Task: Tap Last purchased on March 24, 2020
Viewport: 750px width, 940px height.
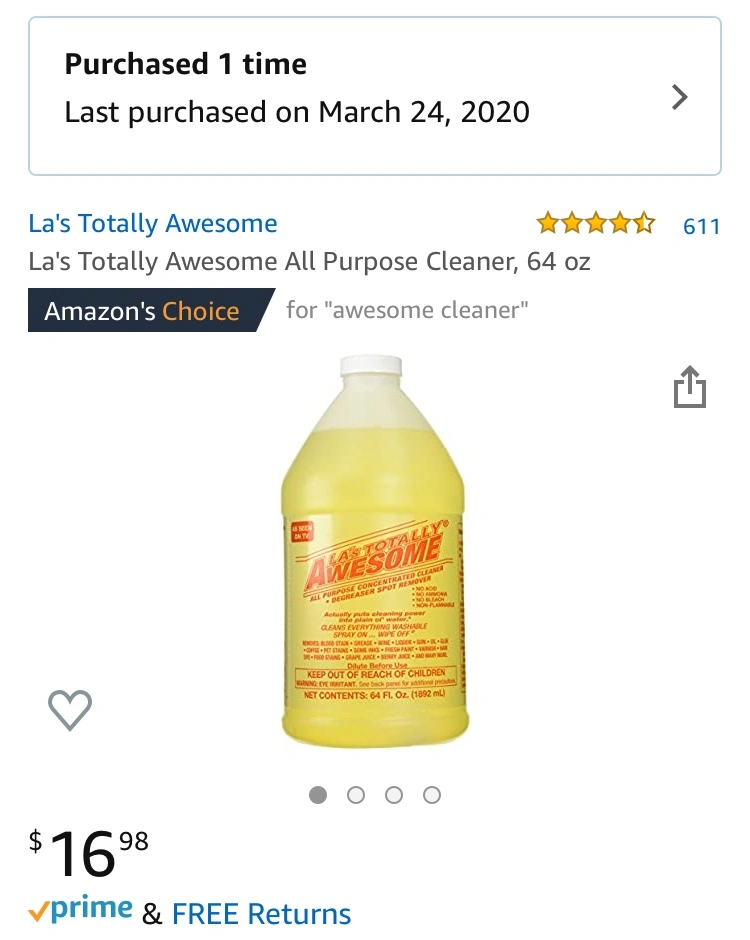Action: [297, 112]
